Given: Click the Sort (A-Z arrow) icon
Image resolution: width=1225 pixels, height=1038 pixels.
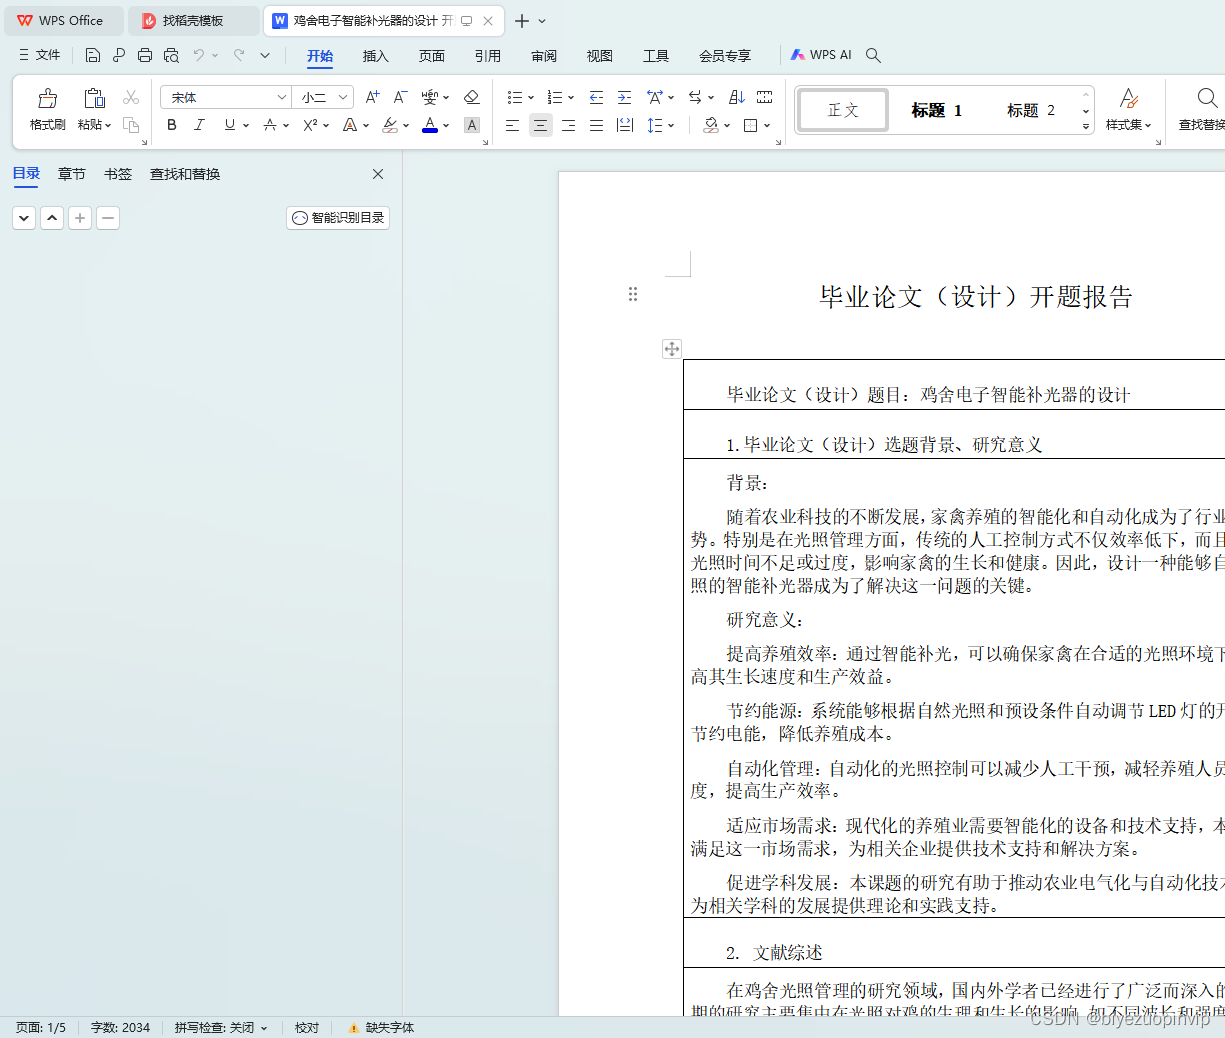Looking at the screenshot, I should coord(737,97).
